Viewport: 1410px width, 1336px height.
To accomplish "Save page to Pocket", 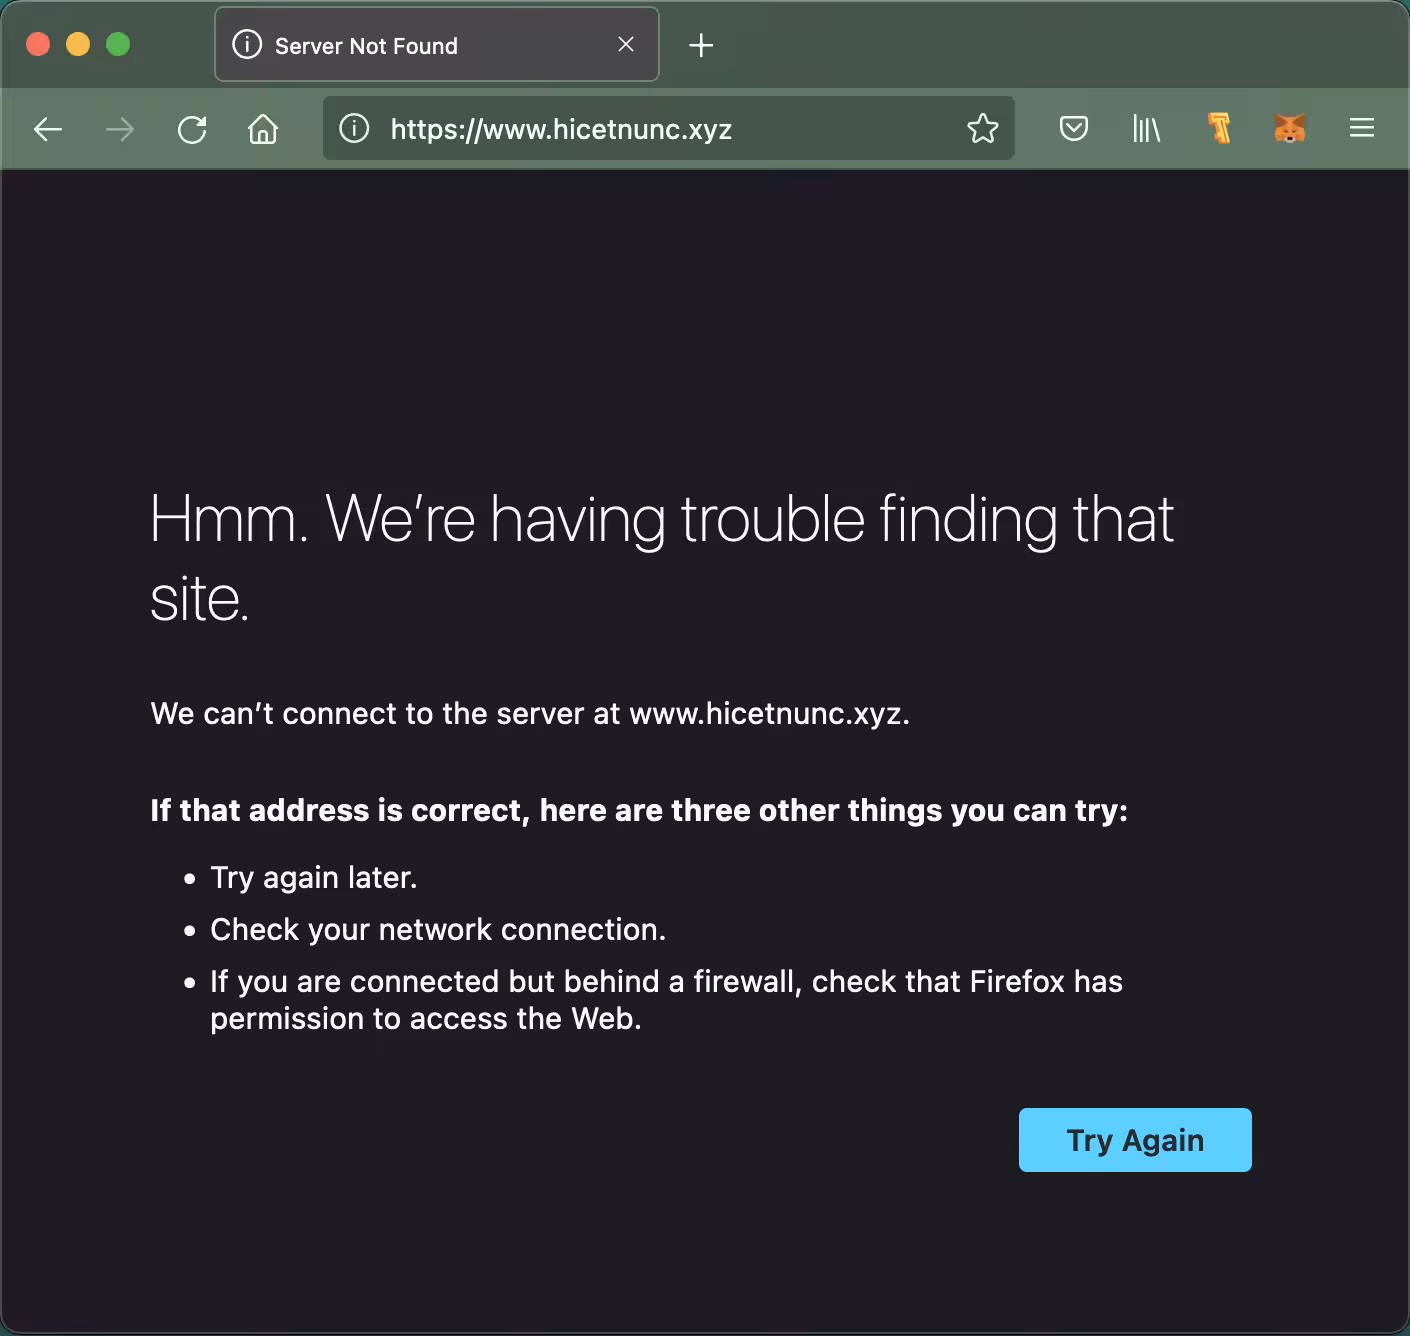I will [1074, 128].
